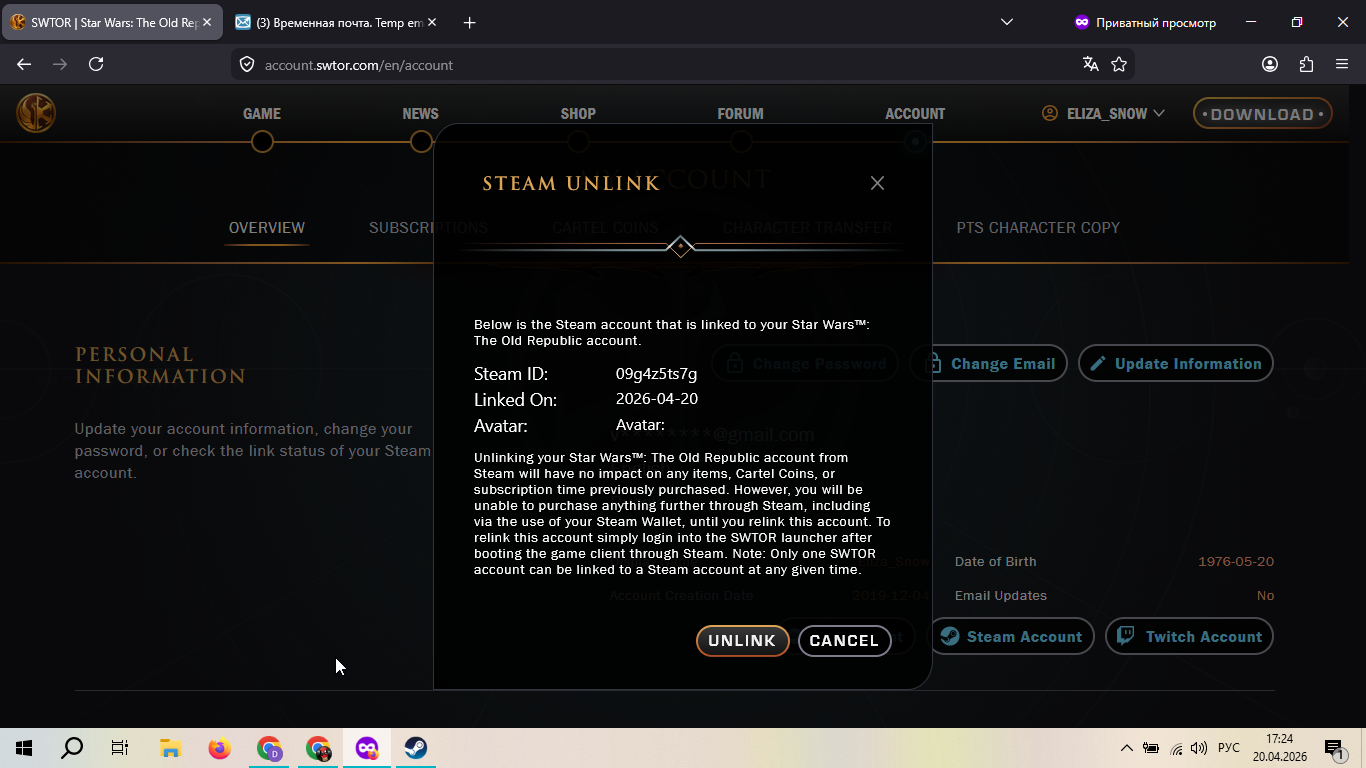The width and height of the screenshot is (1366, 768).
Task: Open Task View from the taskbar
Action: 120,748
